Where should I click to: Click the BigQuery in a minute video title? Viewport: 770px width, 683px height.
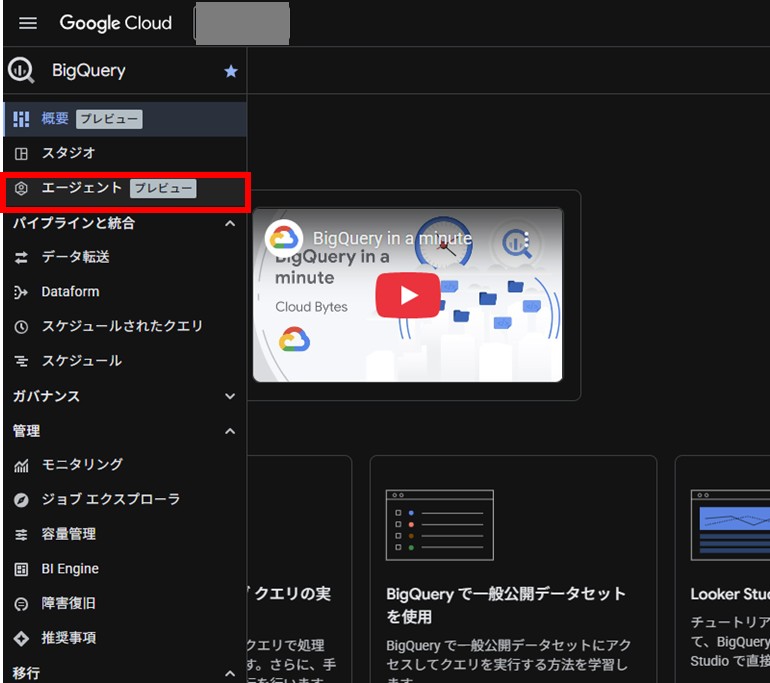coord(392,239)
